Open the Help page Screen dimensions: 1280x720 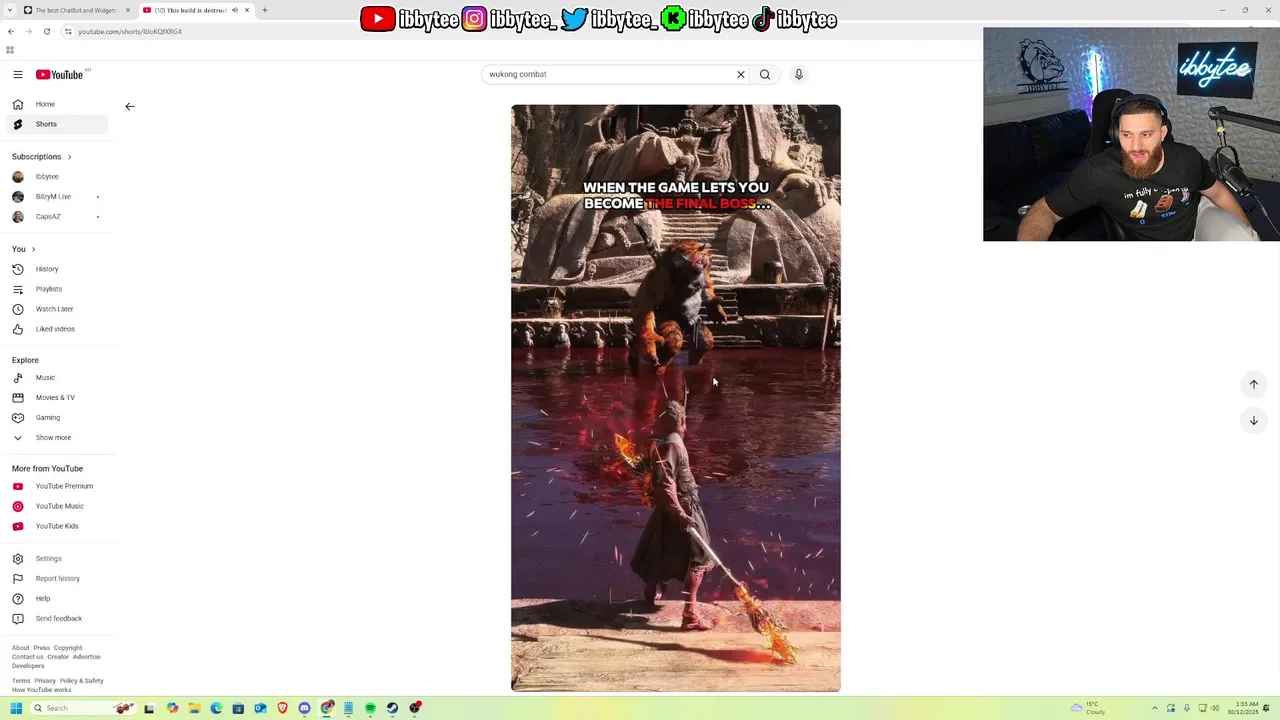coord(57,599)
